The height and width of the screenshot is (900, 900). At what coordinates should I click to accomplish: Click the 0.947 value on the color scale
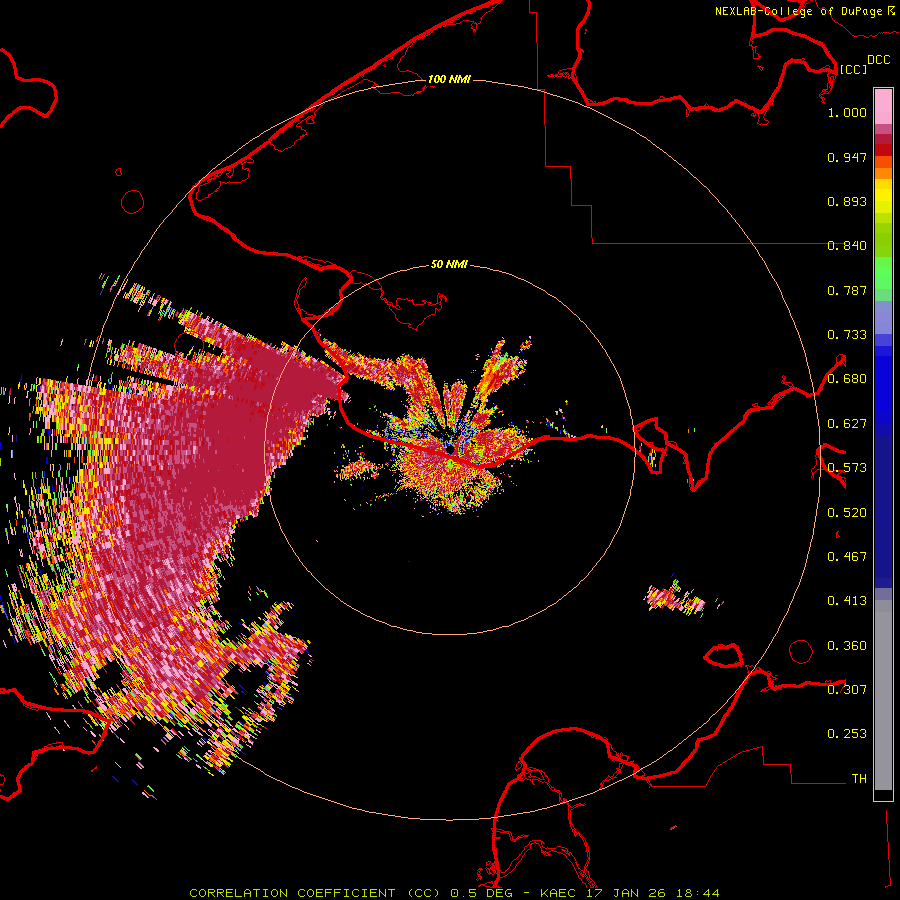[847, 157]
